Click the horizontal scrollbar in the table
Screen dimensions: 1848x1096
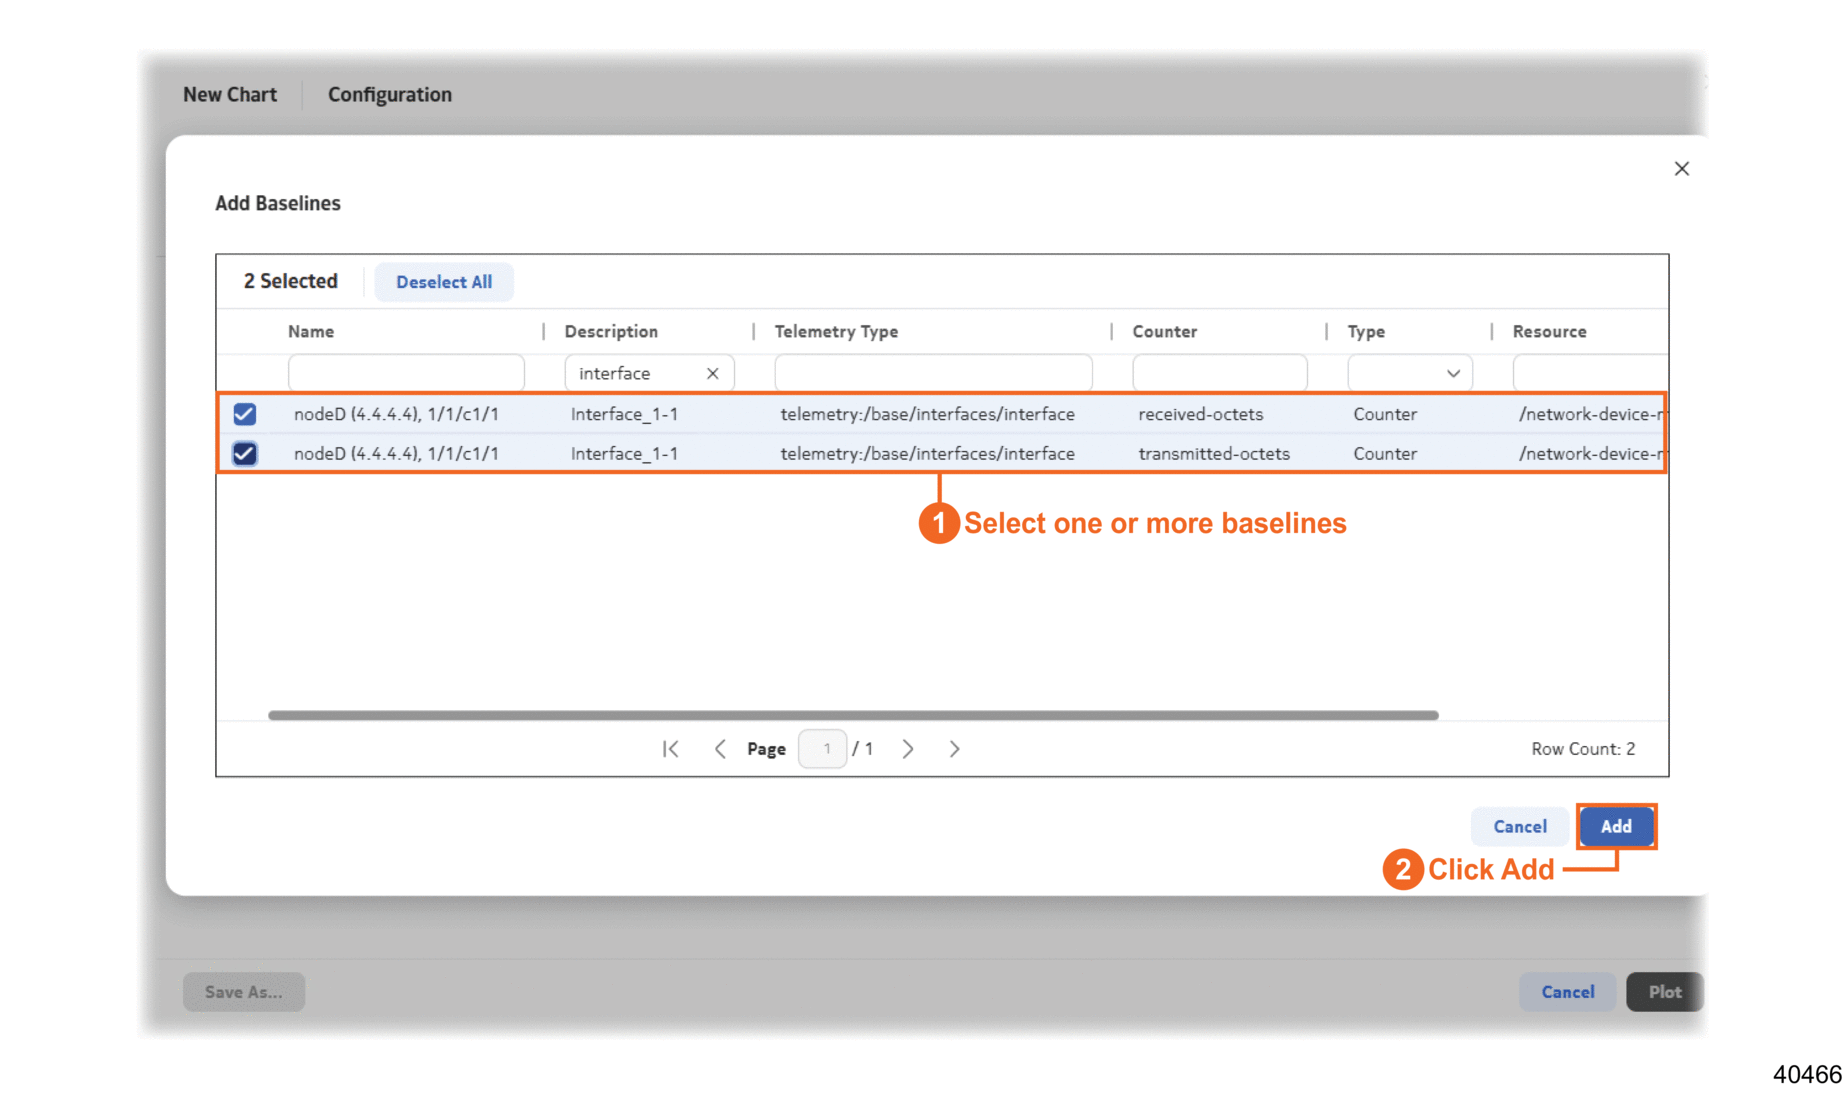click(852, 715)
